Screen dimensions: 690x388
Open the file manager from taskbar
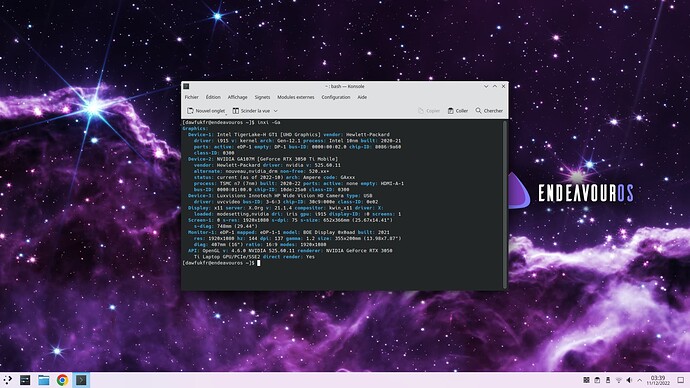tap(44, 380)
